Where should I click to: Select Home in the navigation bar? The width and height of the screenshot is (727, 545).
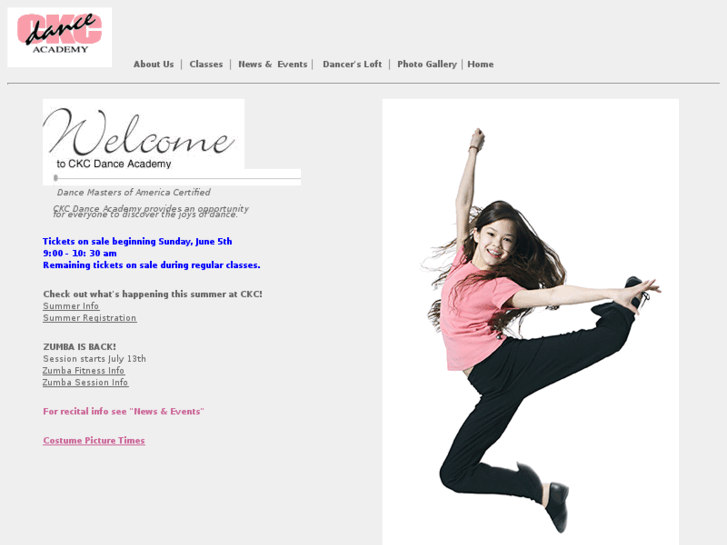coord(480,64)
